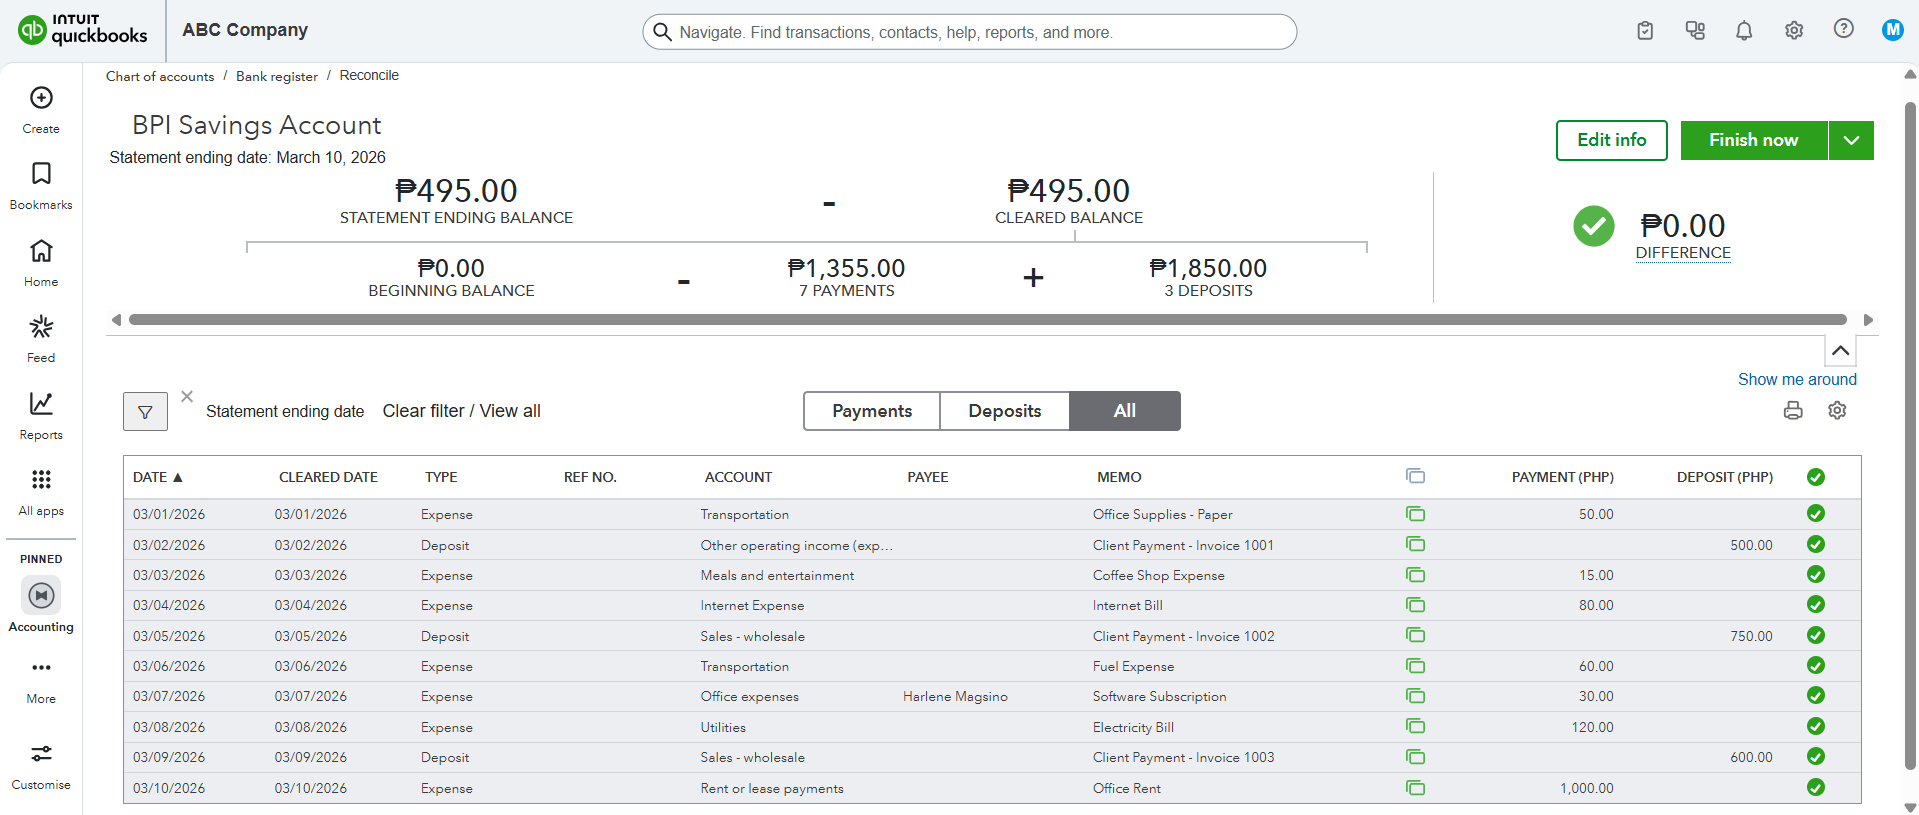Click the horizontal scrollbar under the summary

(x=987, y=320)
